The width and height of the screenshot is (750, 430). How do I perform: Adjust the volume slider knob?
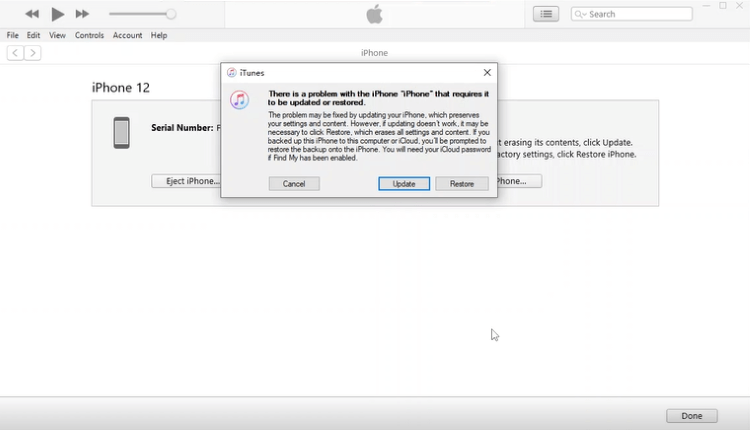171,14
